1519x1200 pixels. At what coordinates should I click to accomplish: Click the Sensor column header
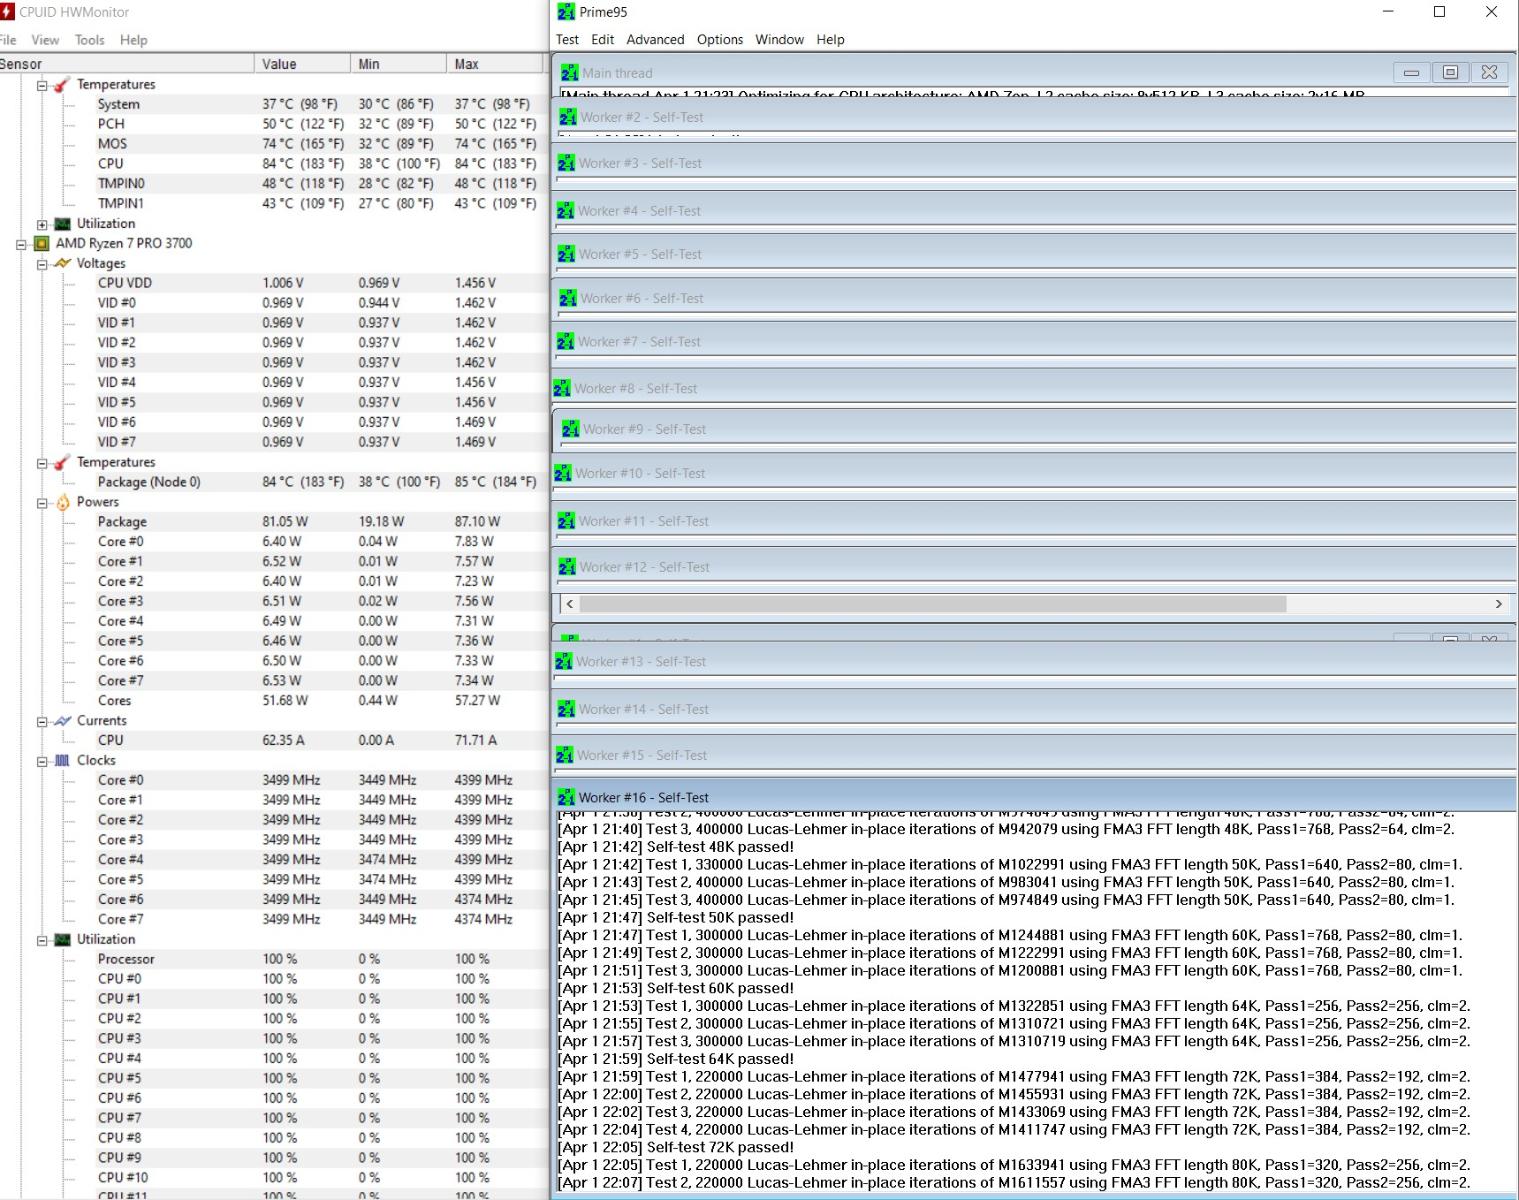[x=127, y=64]
